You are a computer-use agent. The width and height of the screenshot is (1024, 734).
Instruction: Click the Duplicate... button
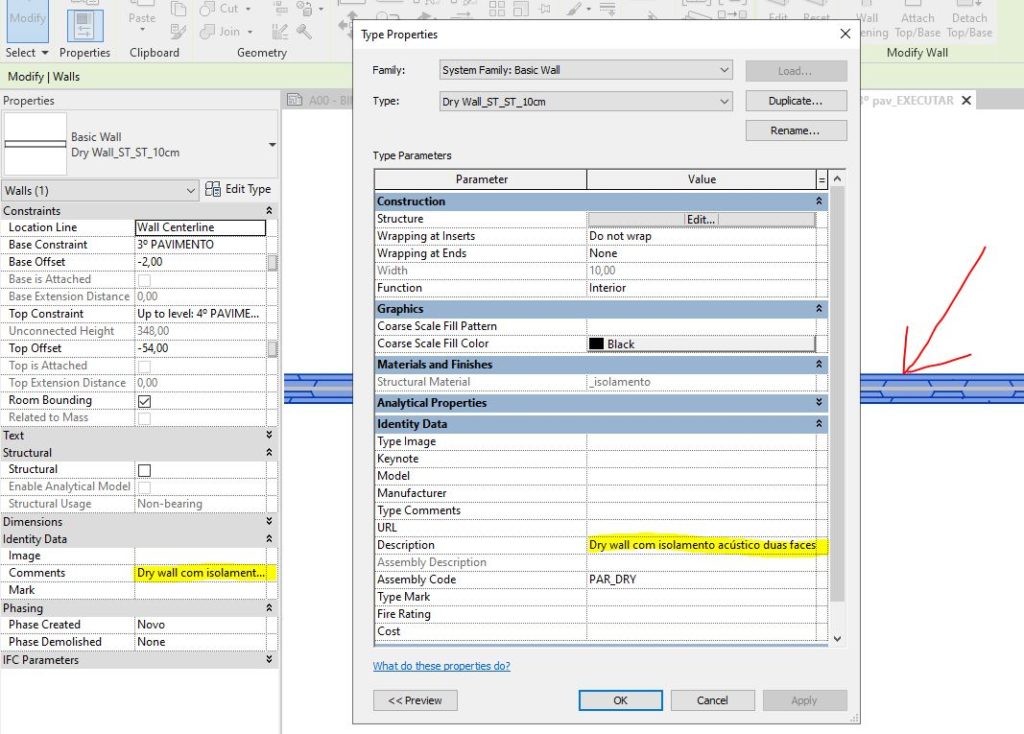tap(796, 101)
